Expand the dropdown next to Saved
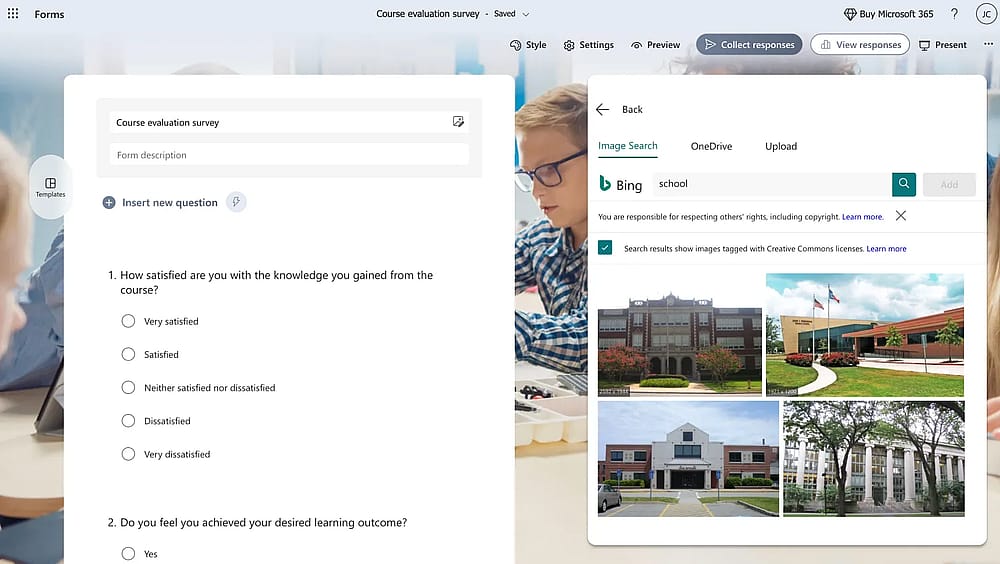This screenshot has width=1000, height=564. coord(526,14)
